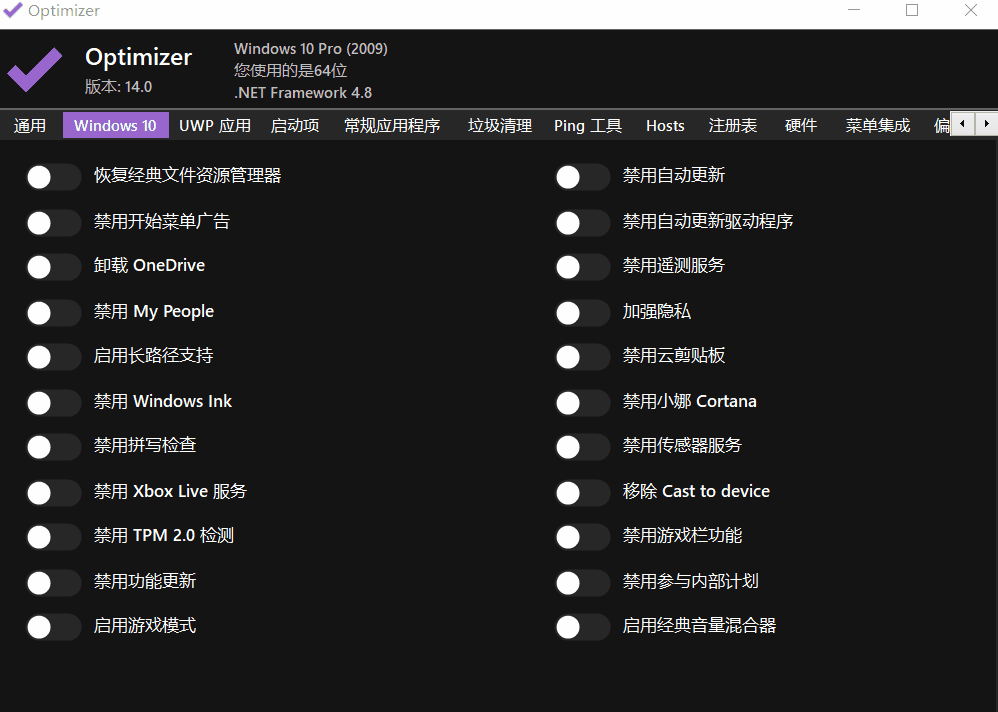Image resolution: width=998 pixels, height=712 pixels.
Task: Go to 常规应用程序 tab
Action: click(x=392, y=125)
